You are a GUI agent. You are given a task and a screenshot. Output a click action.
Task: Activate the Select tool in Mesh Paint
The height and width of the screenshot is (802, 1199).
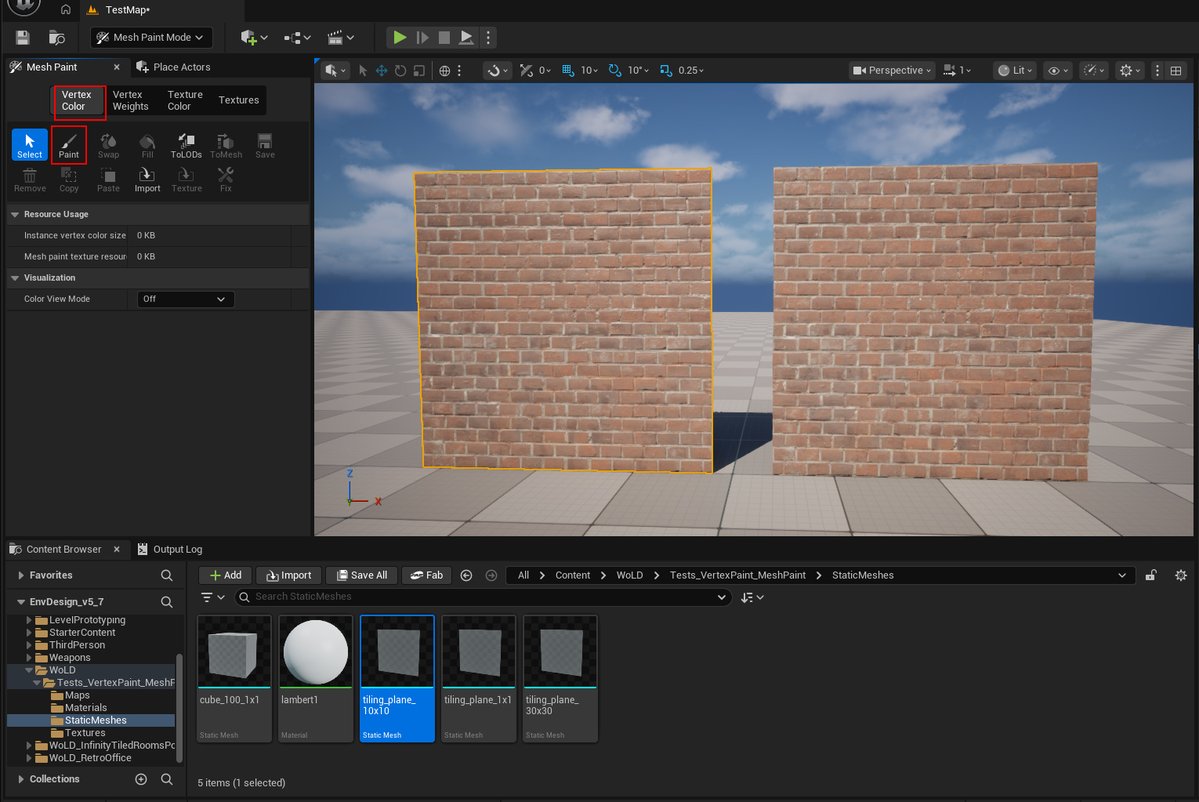pyautogui.click(x=30, y=144)
